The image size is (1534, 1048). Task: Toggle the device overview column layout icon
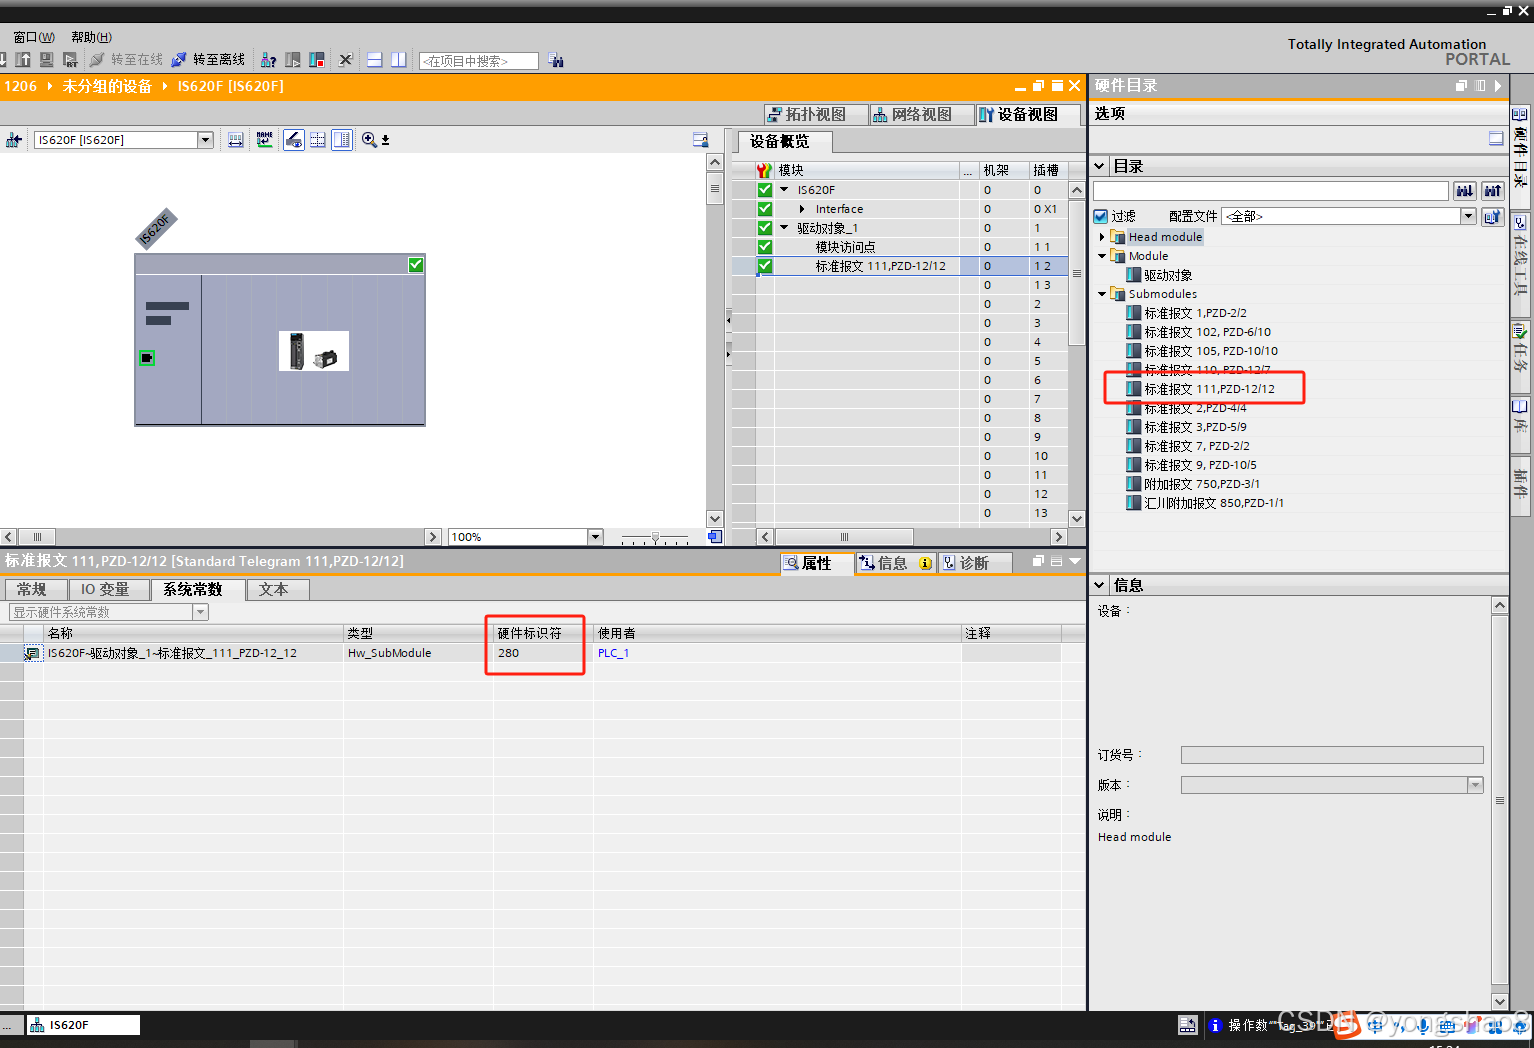(x=342, y=140)
